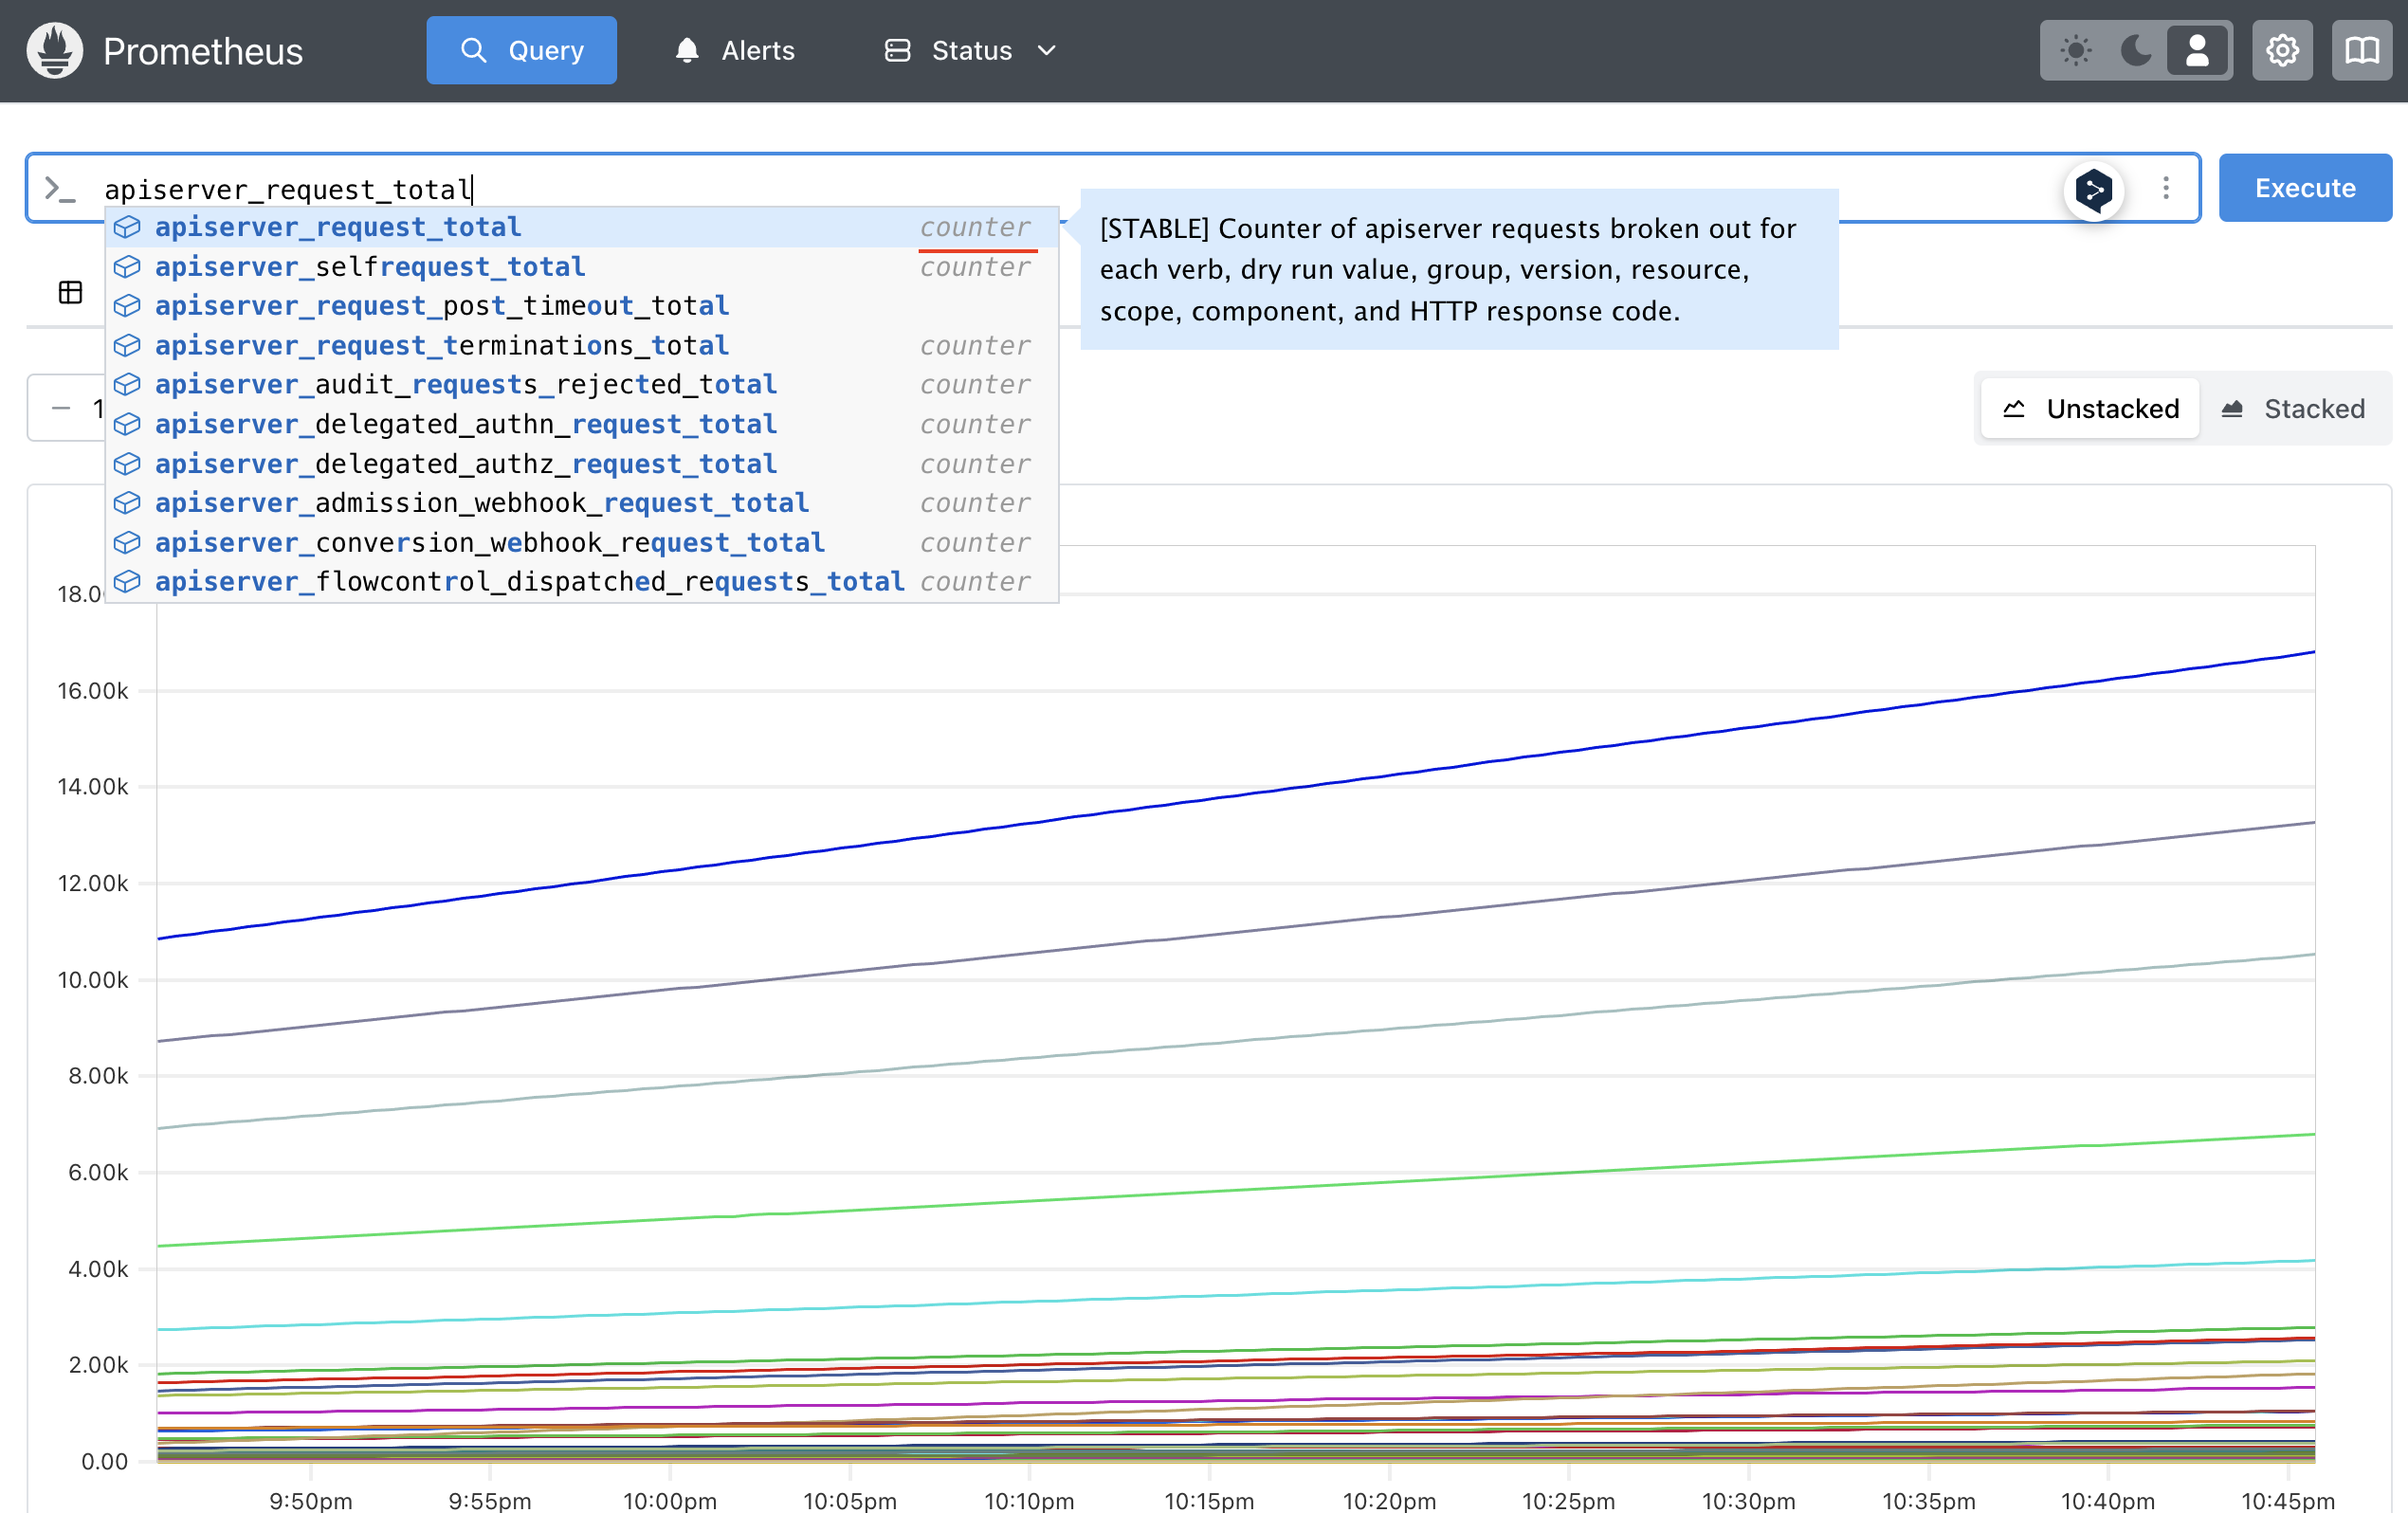Open documentation book icon

pos(2362,50)
